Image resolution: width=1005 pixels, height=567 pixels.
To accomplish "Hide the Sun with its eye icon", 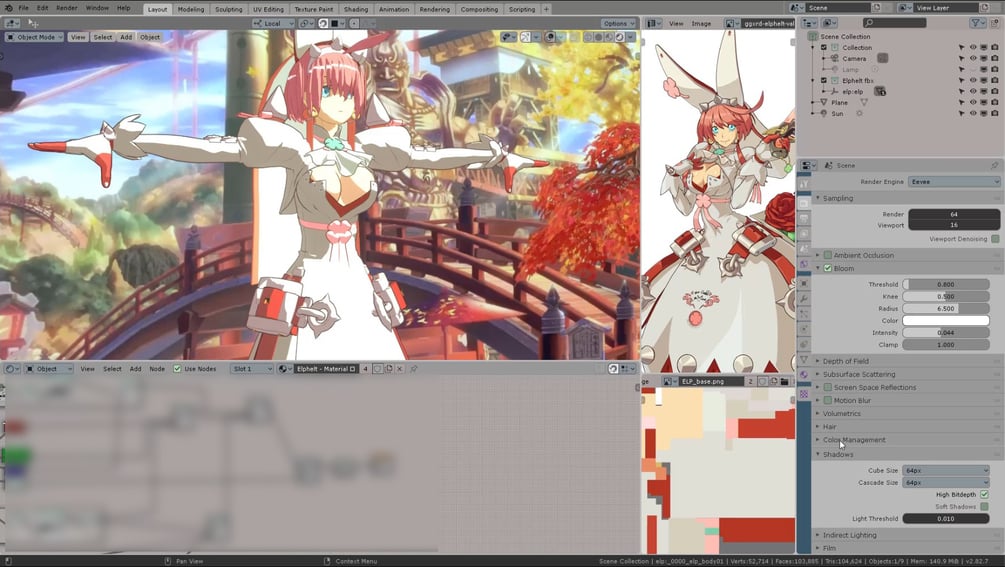I will pyautogui.click(x=973, y=113).
